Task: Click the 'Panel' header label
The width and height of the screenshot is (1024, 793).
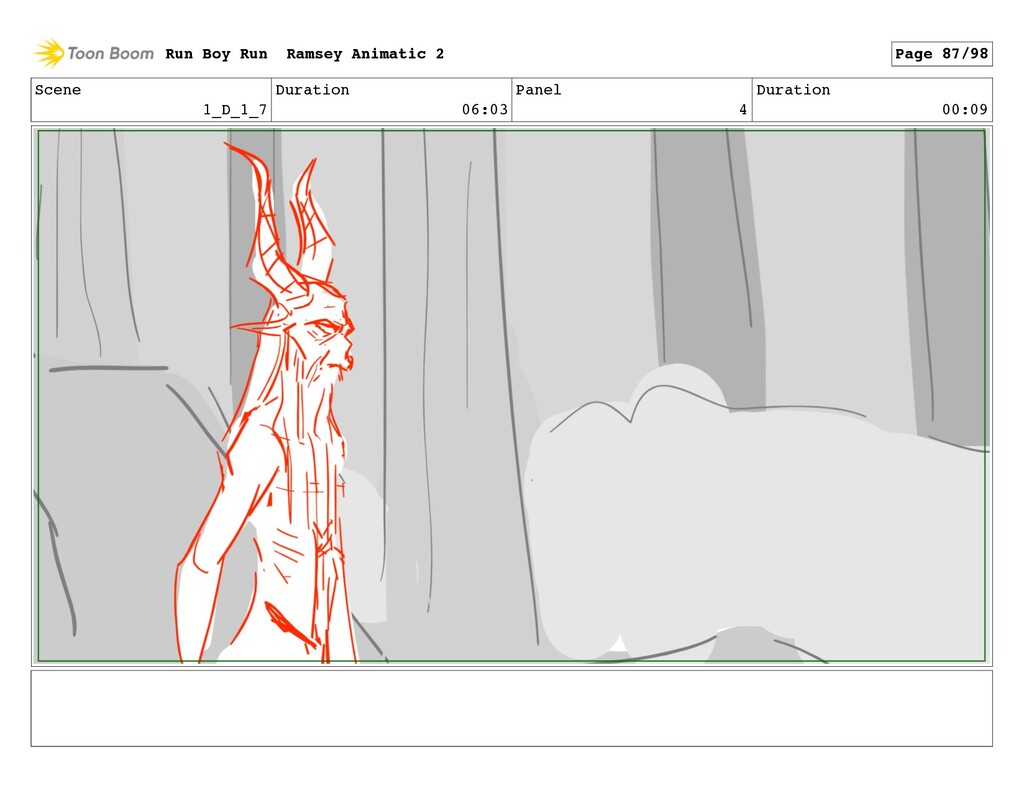Action: [538, 90]
